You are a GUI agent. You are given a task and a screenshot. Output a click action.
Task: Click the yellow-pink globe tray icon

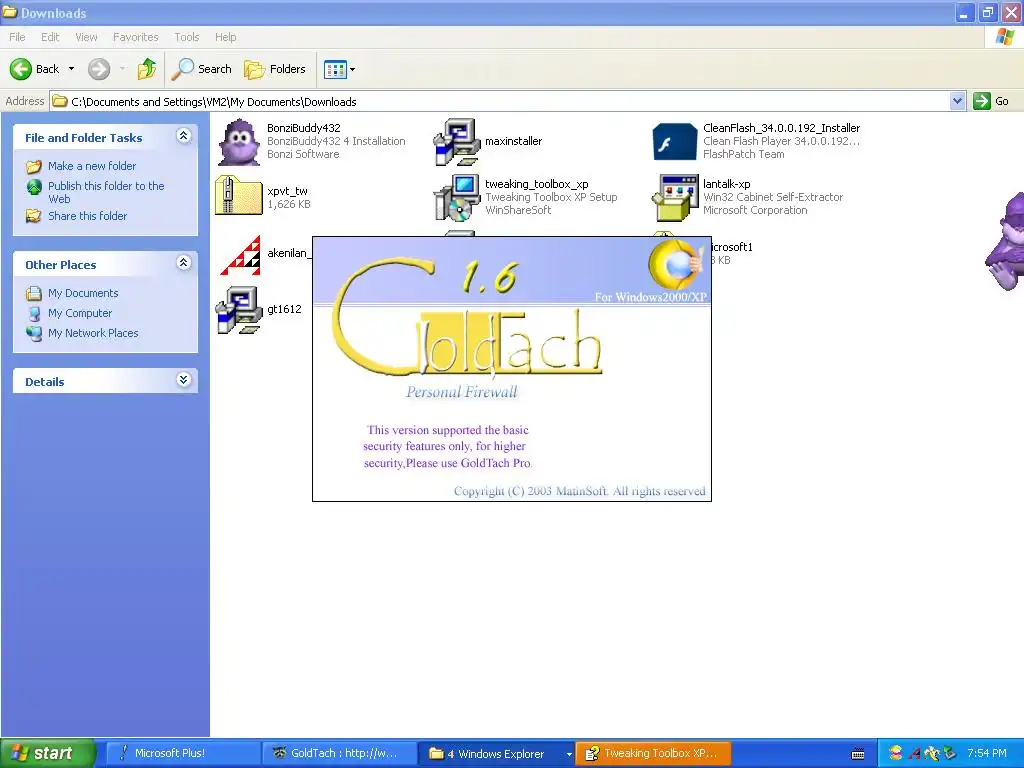pos(896,753)
